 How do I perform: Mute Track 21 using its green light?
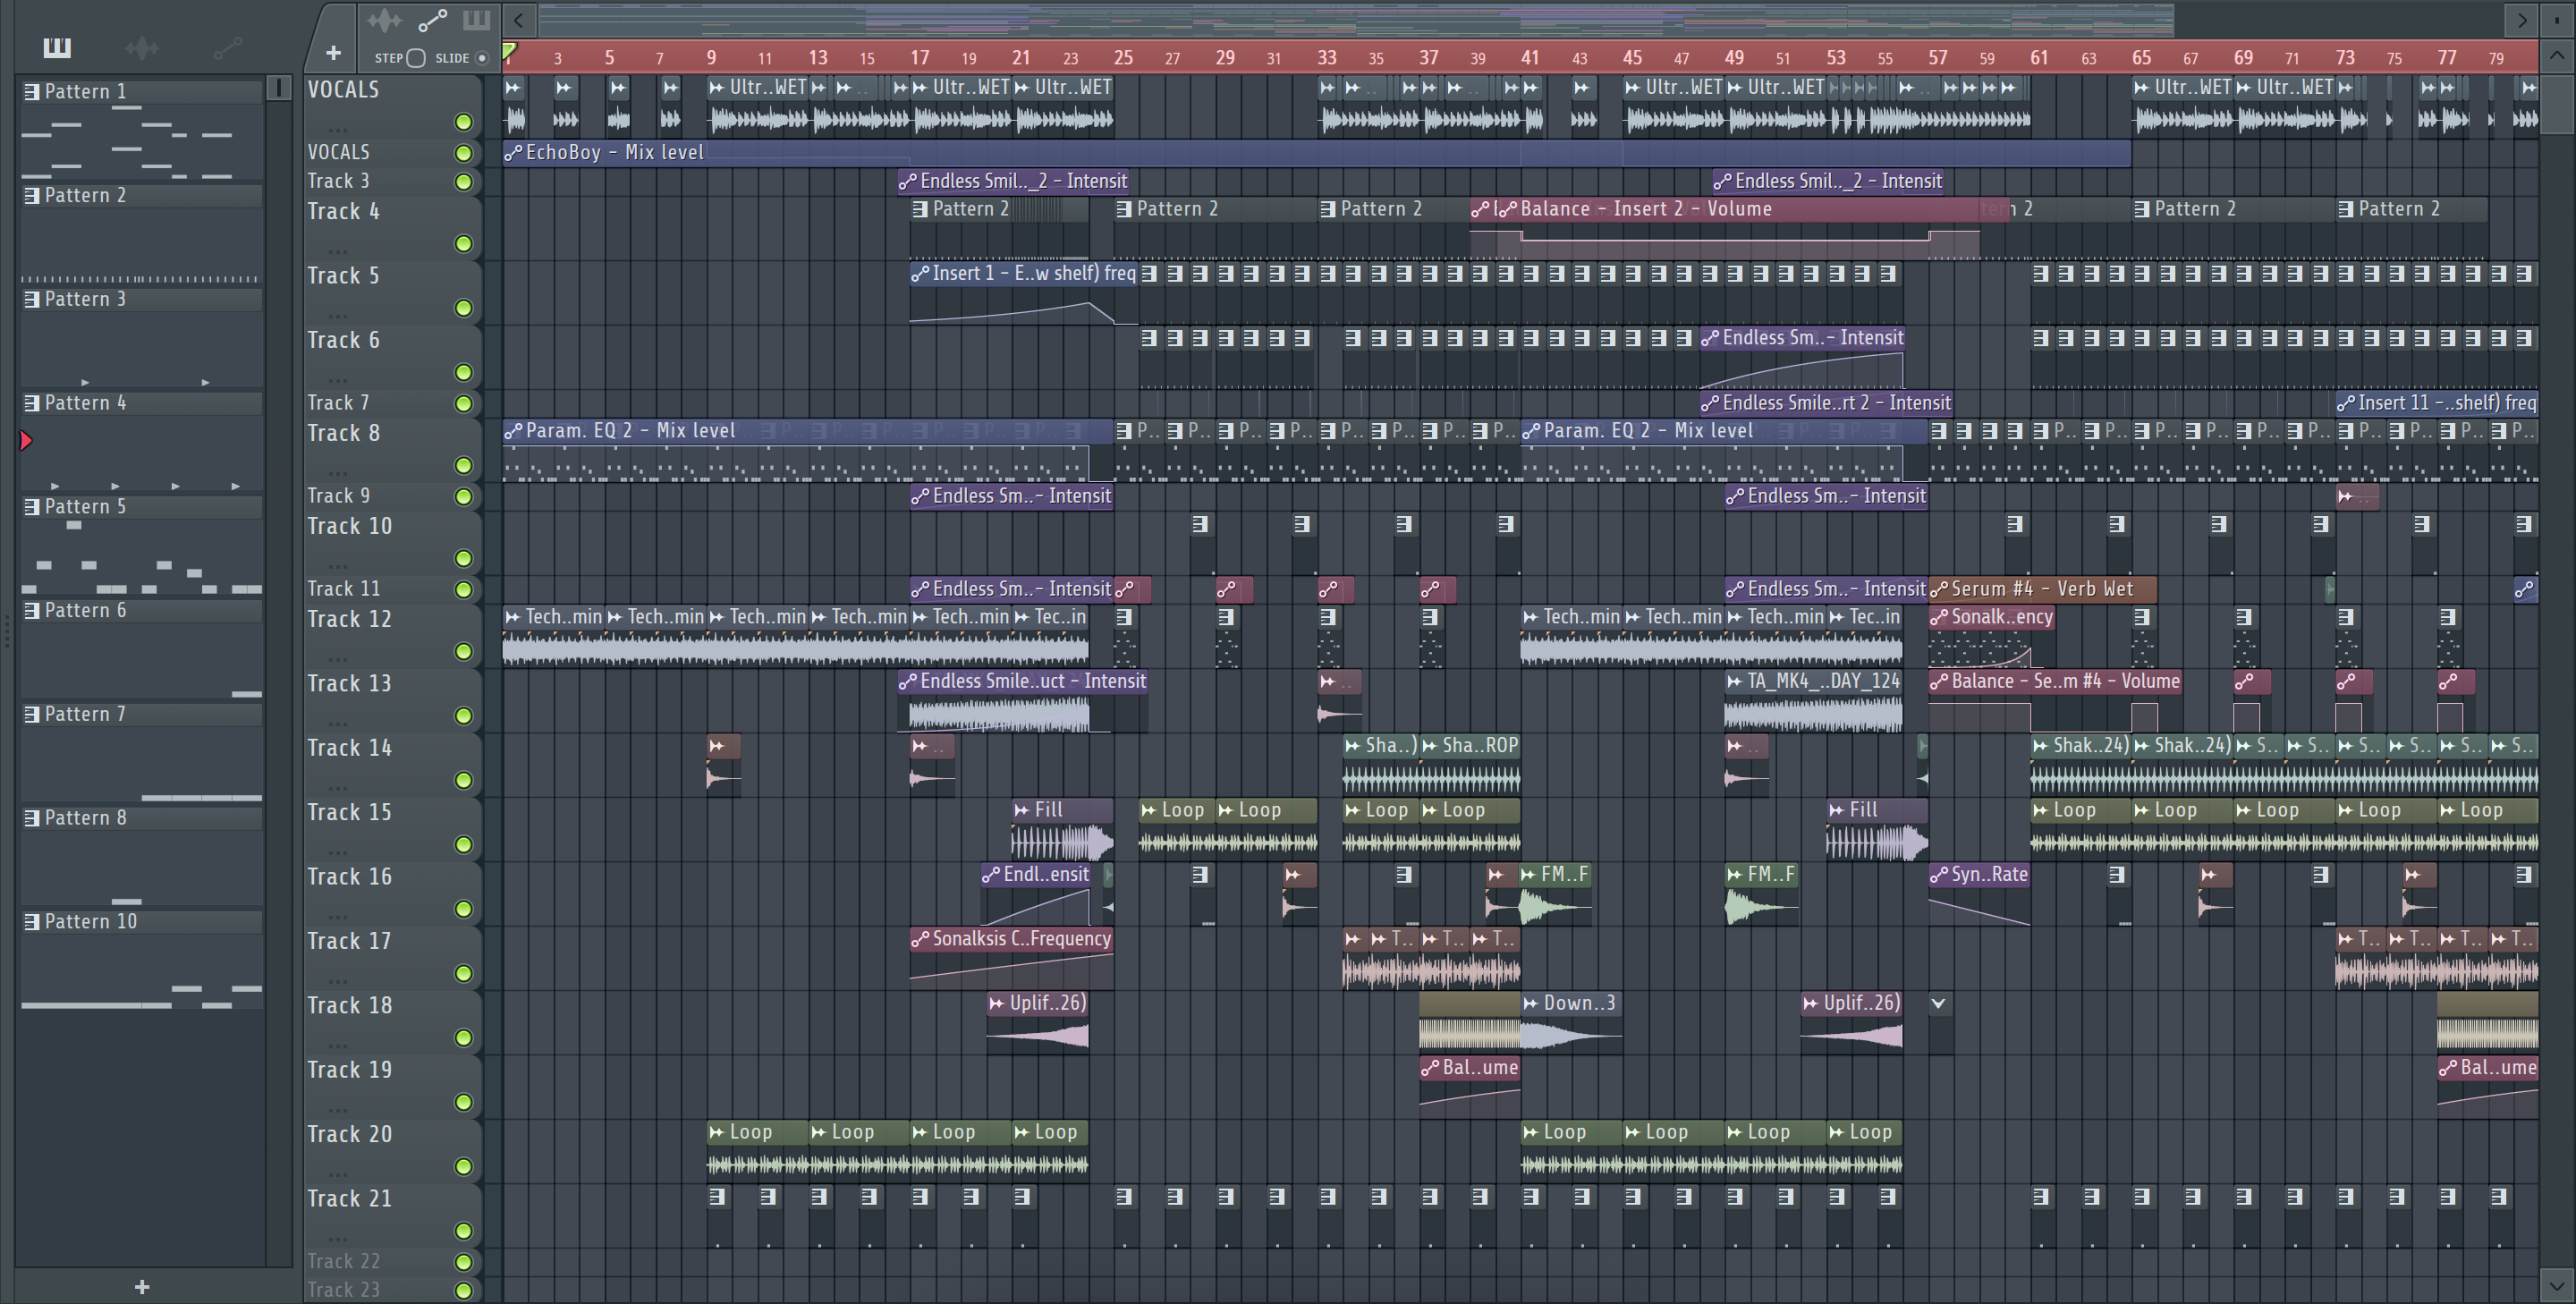[463, 1230]
